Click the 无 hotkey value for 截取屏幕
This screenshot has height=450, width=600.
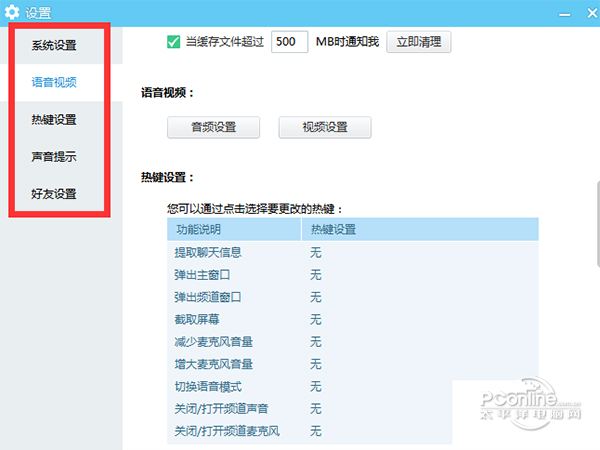coord(316,320)
